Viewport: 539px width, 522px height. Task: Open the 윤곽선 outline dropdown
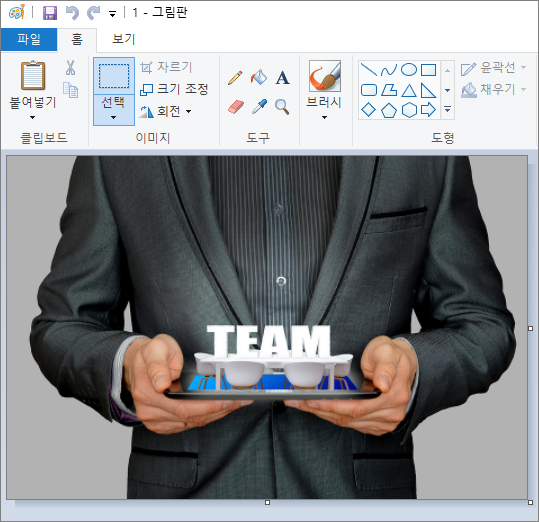point(493,68)
